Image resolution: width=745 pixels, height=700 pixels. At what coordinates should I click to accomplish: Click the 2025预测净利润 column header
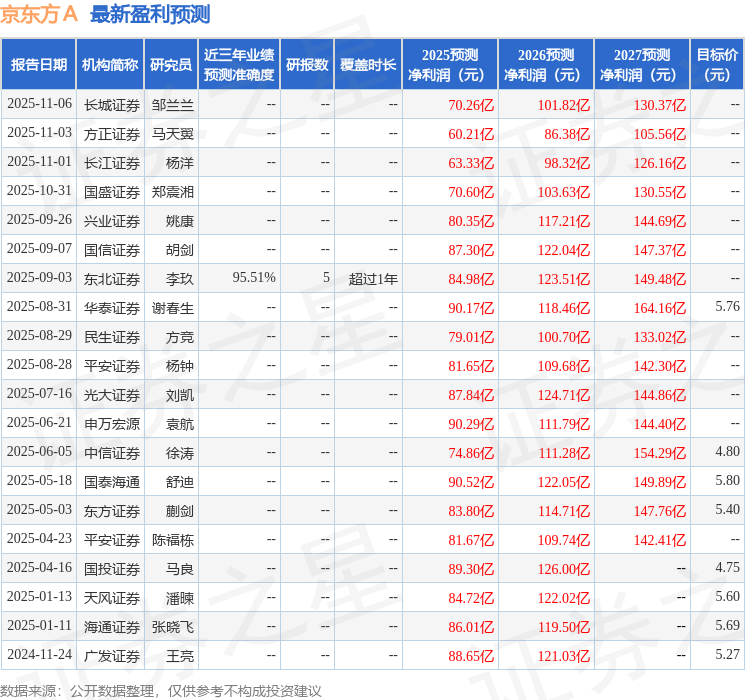pos(449,64)
